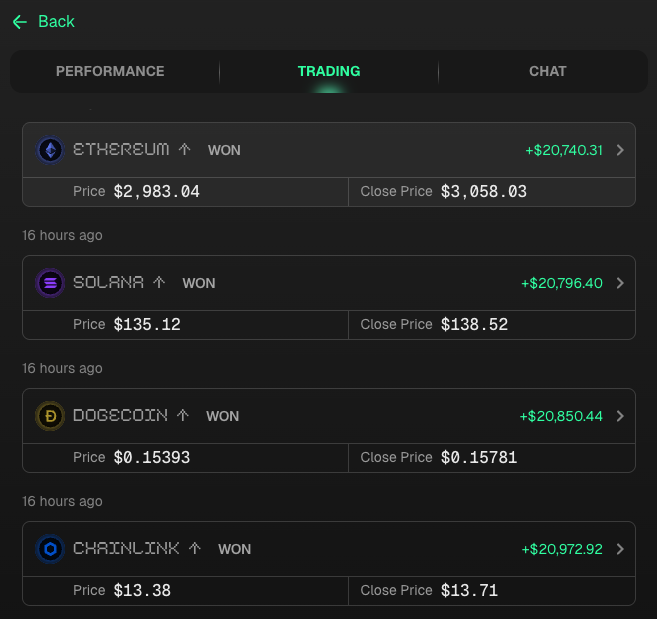Expand the Dogecoin trade details chevron
This screenshot has height=619, width=657.
pyautogui.click(x=621, y=416)
